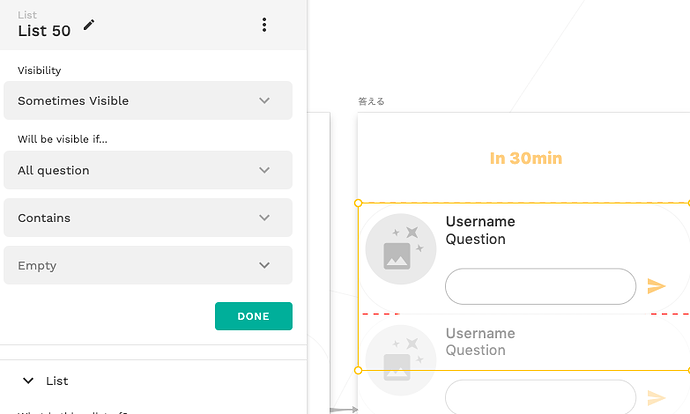
Task: Open the Sometimes Visible visibility dropdown
Action: tap(148, 100)
